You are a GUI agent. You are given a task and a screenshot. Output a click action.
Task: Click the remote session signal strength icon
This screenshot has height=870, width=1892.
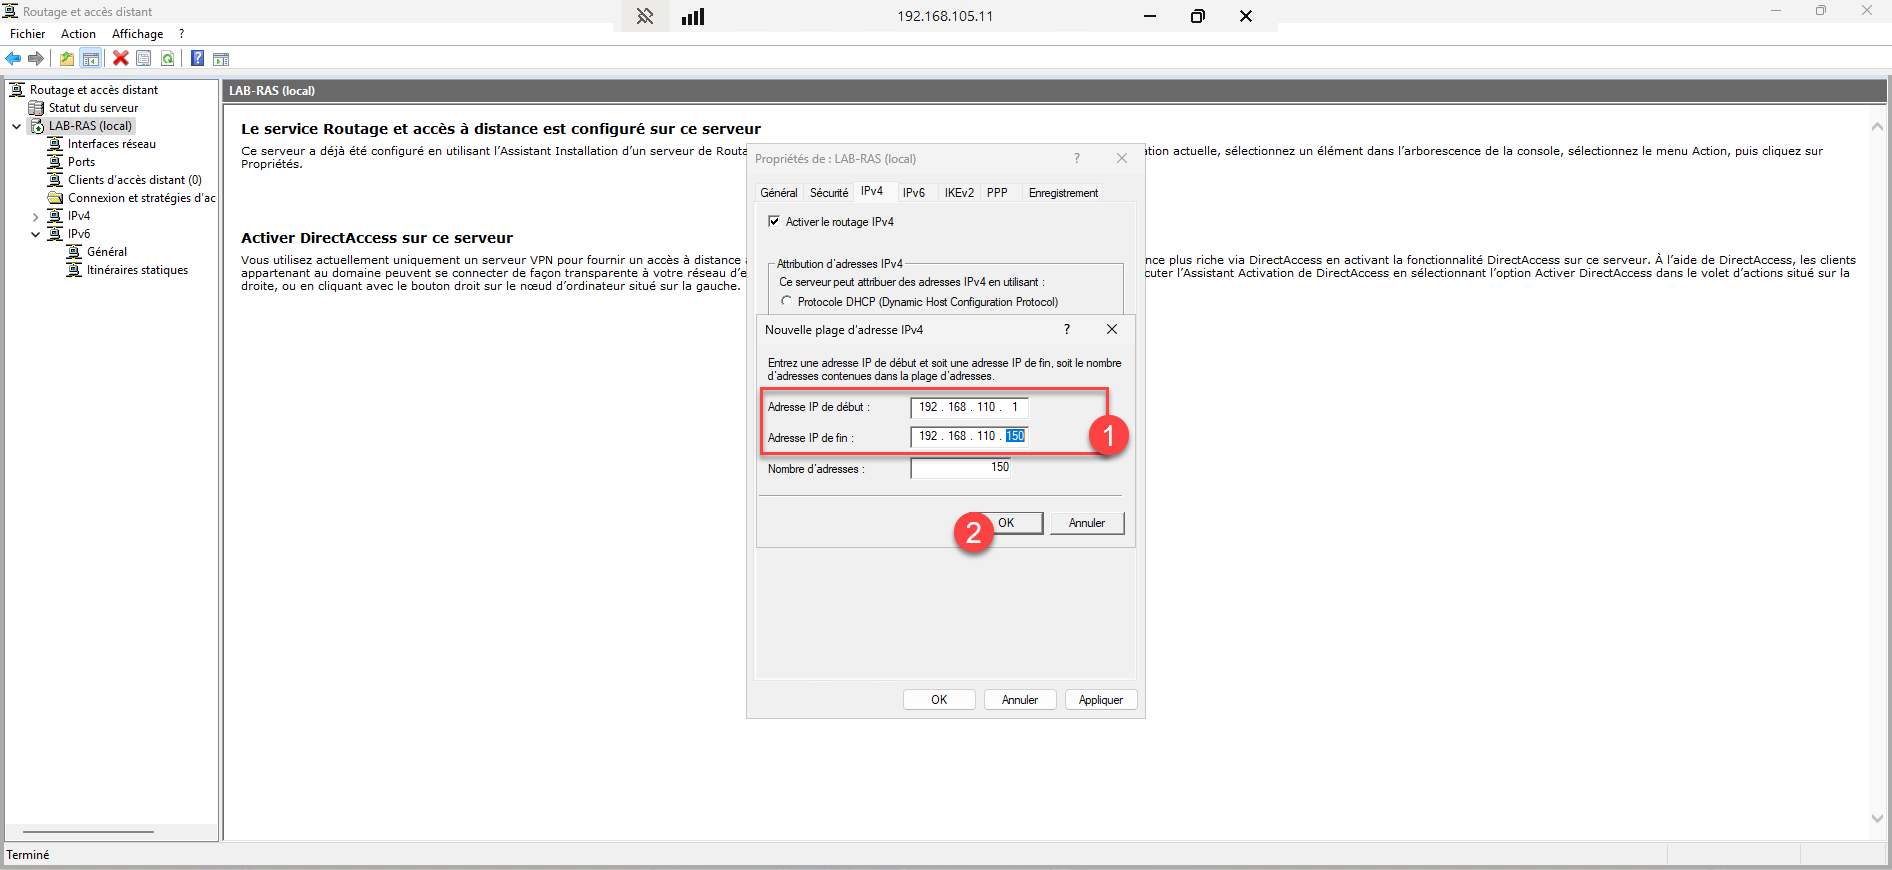coord(693,16)
